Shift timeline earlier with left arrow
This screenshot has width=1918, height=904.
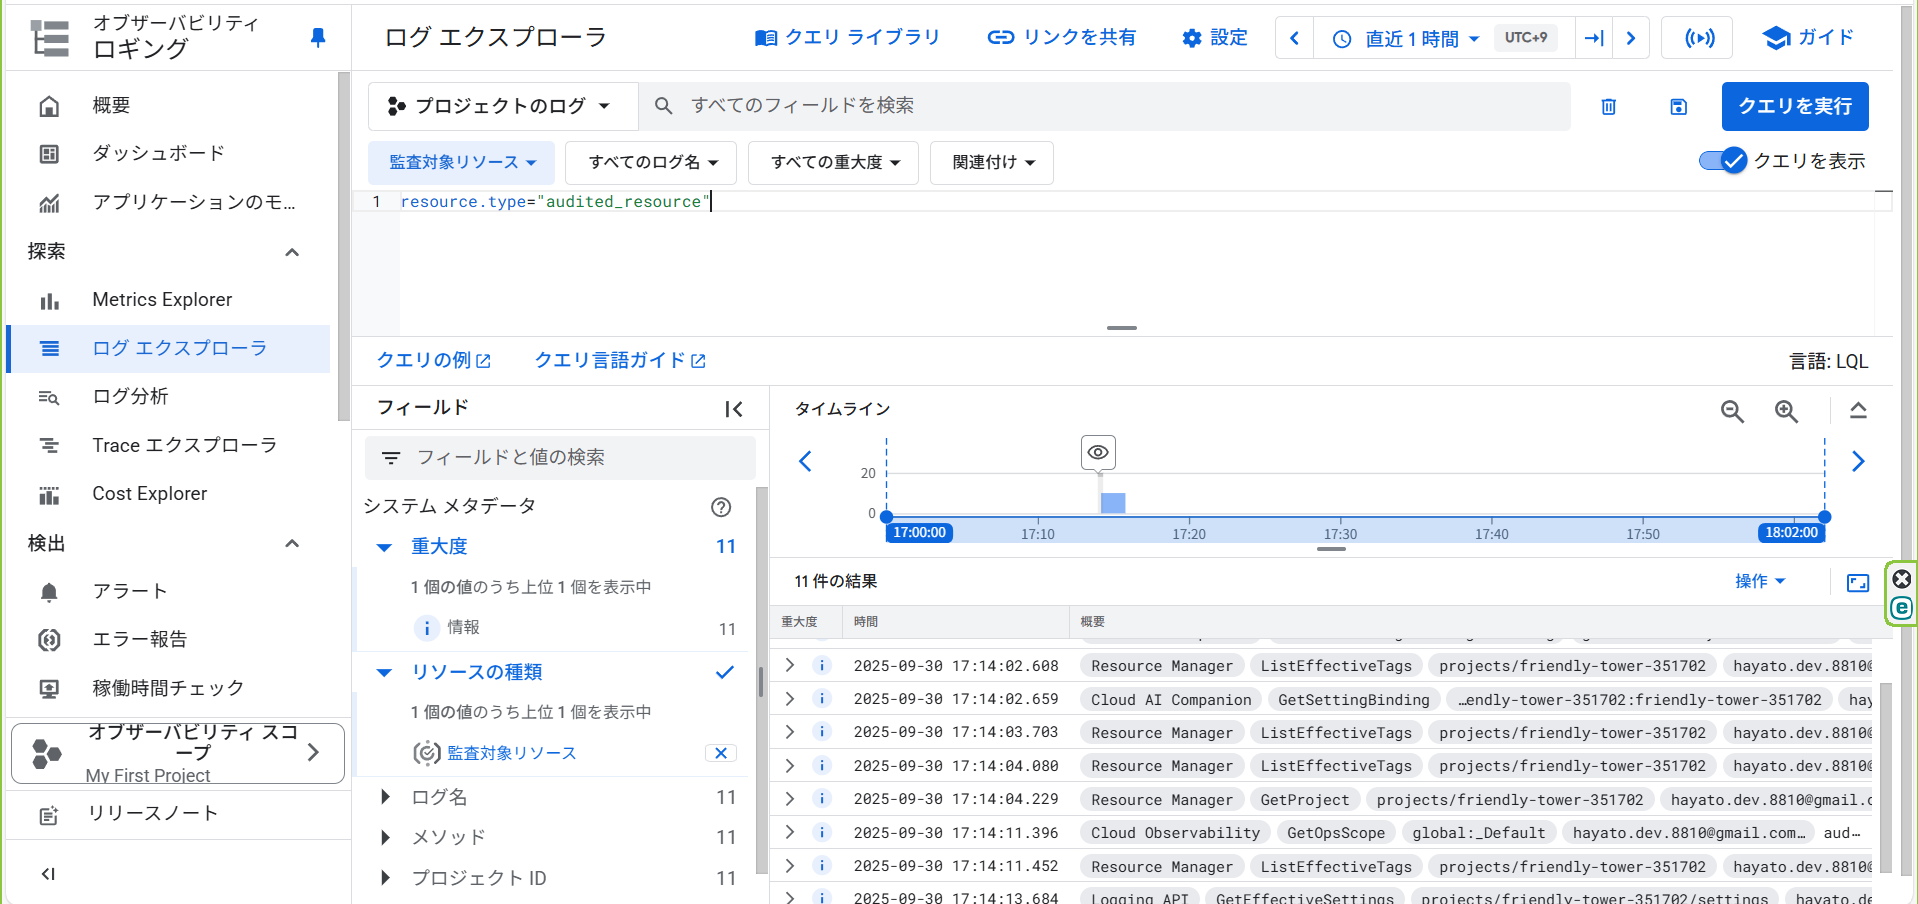tap(805, 461)
